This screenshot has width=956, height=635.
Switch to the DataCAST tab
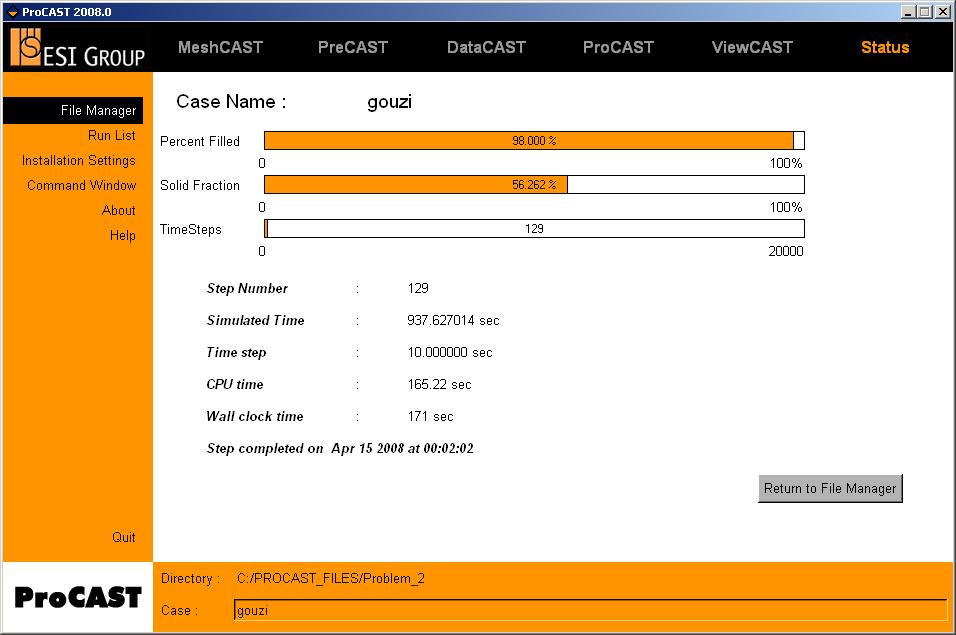pyautogui.click(x=486, y=47)
